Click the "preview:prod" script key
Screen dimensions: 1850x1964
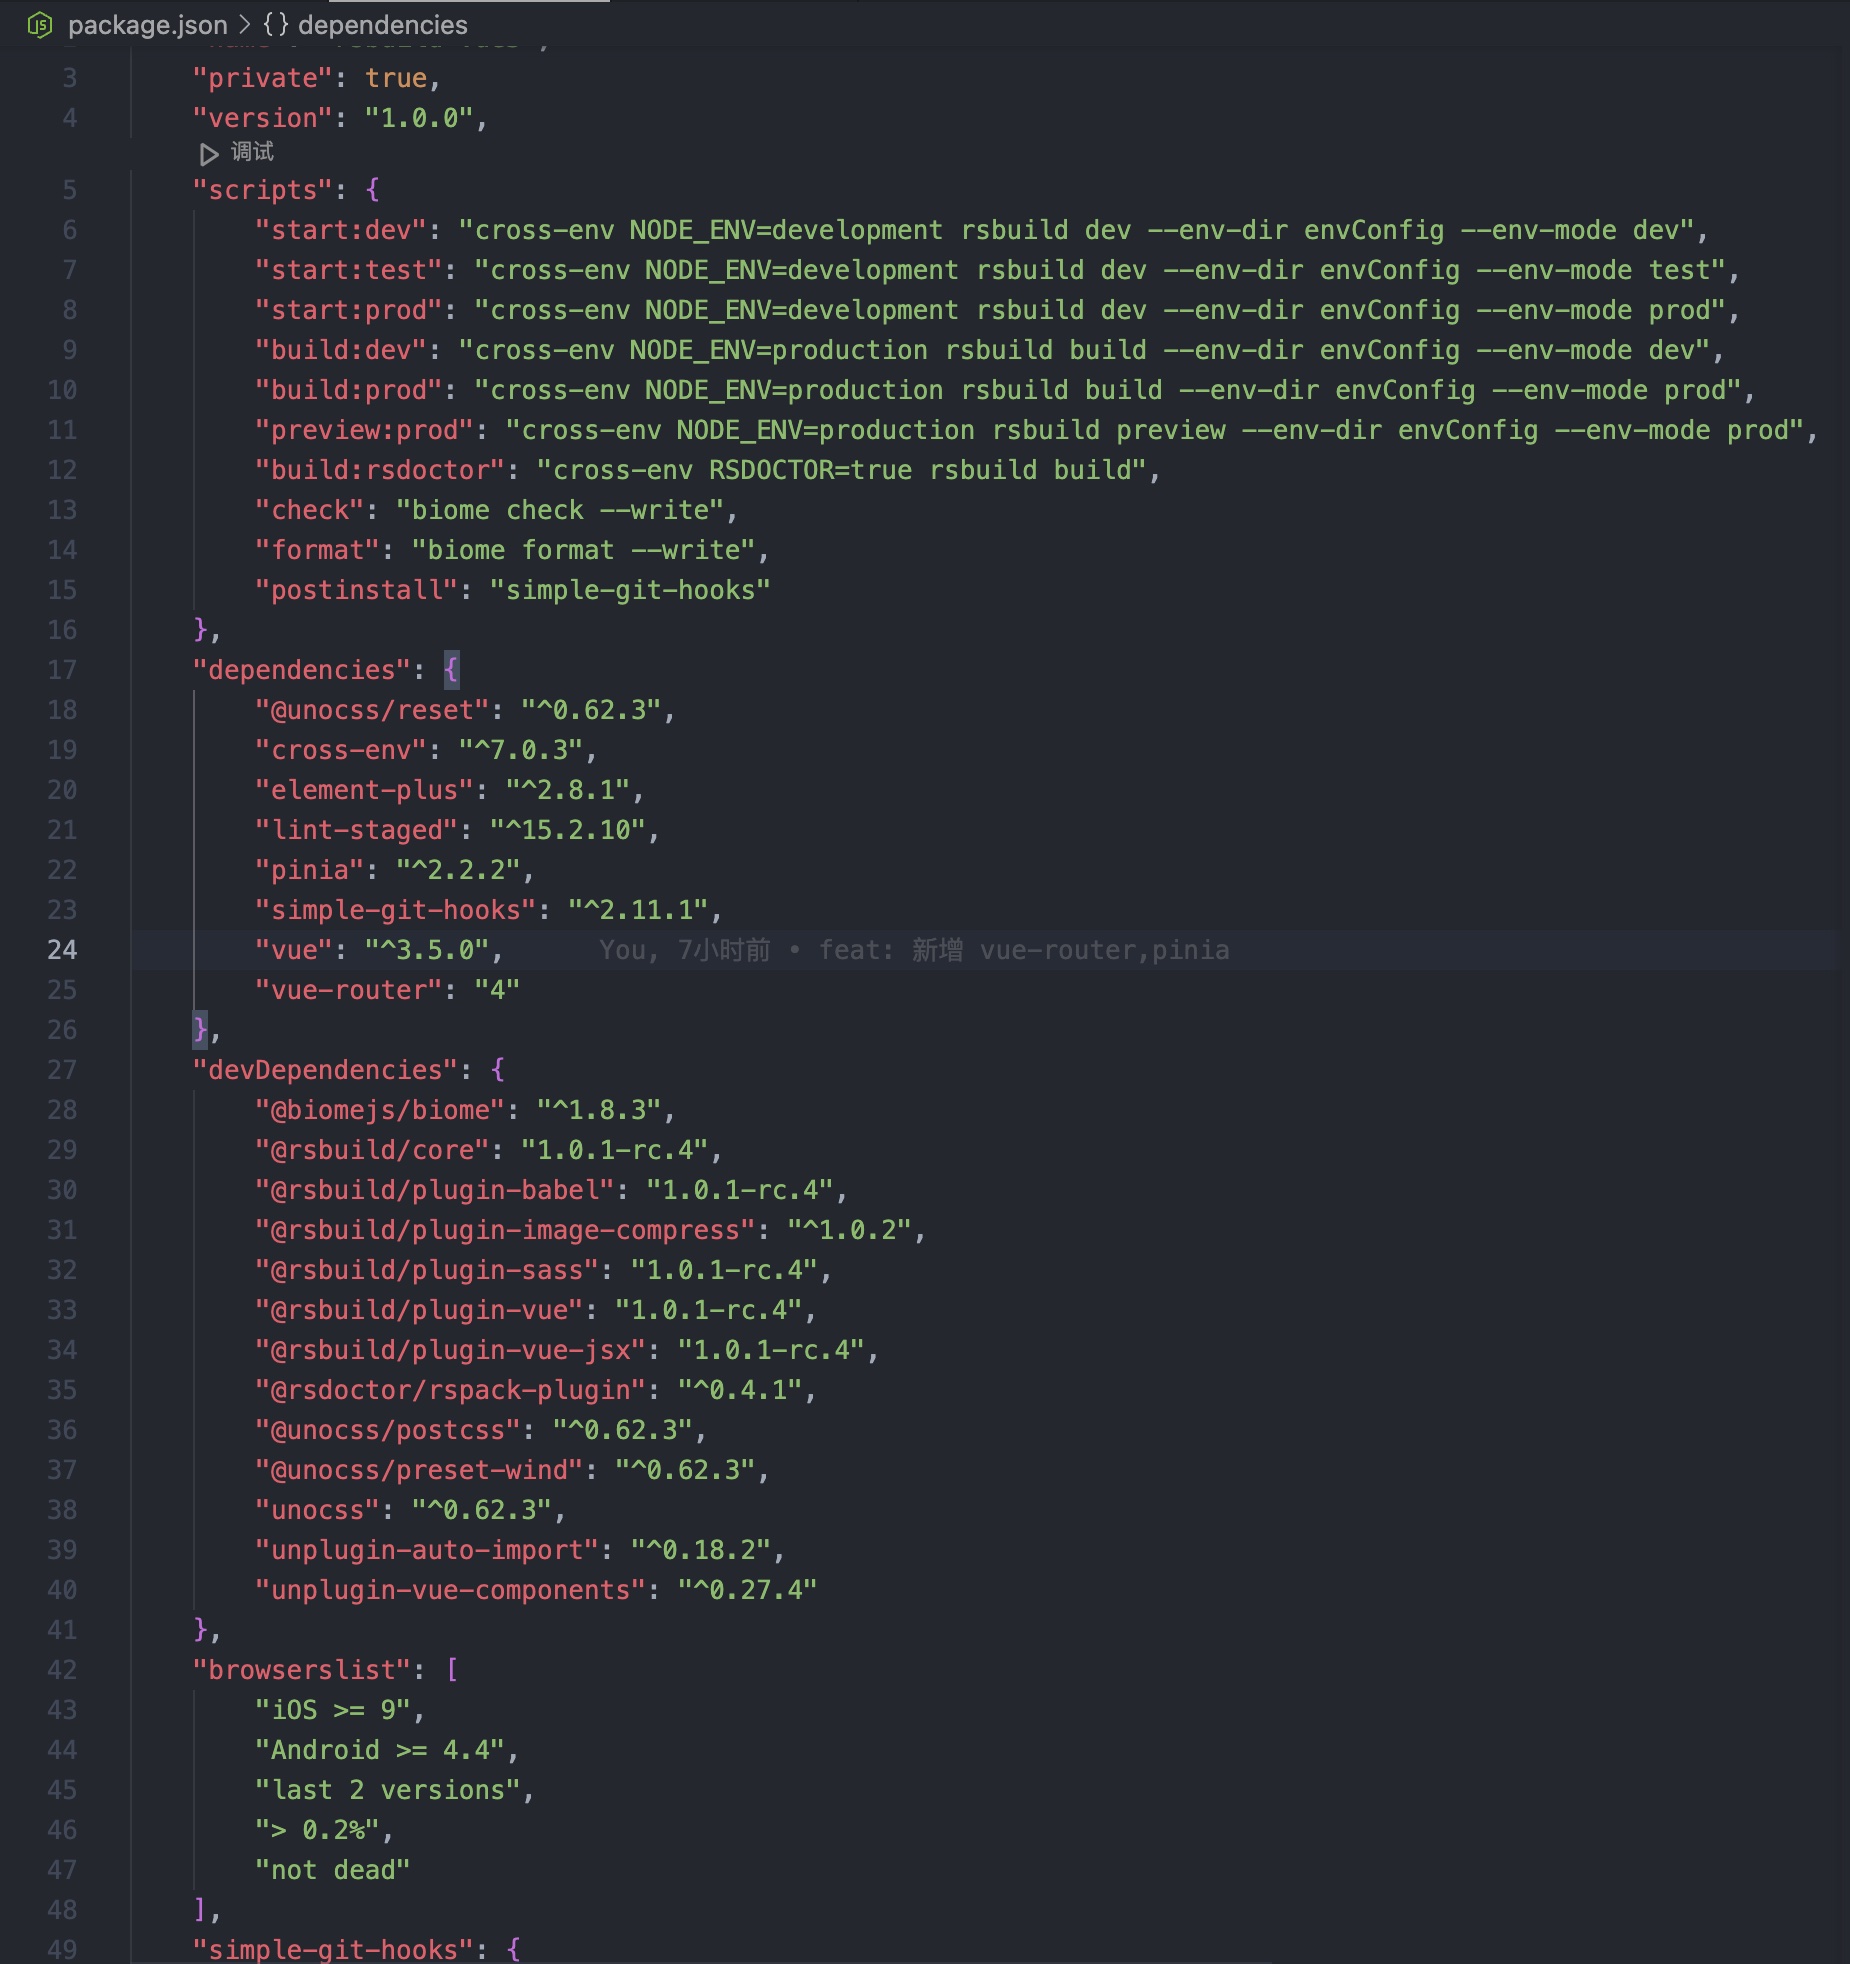click(365, 430)
